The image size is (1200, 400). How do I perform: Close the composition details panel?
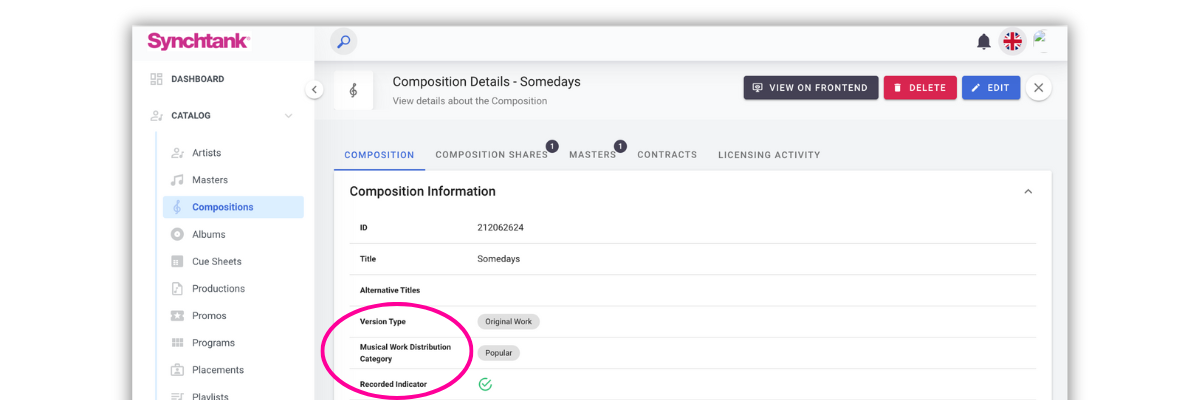click(1038, 88)
